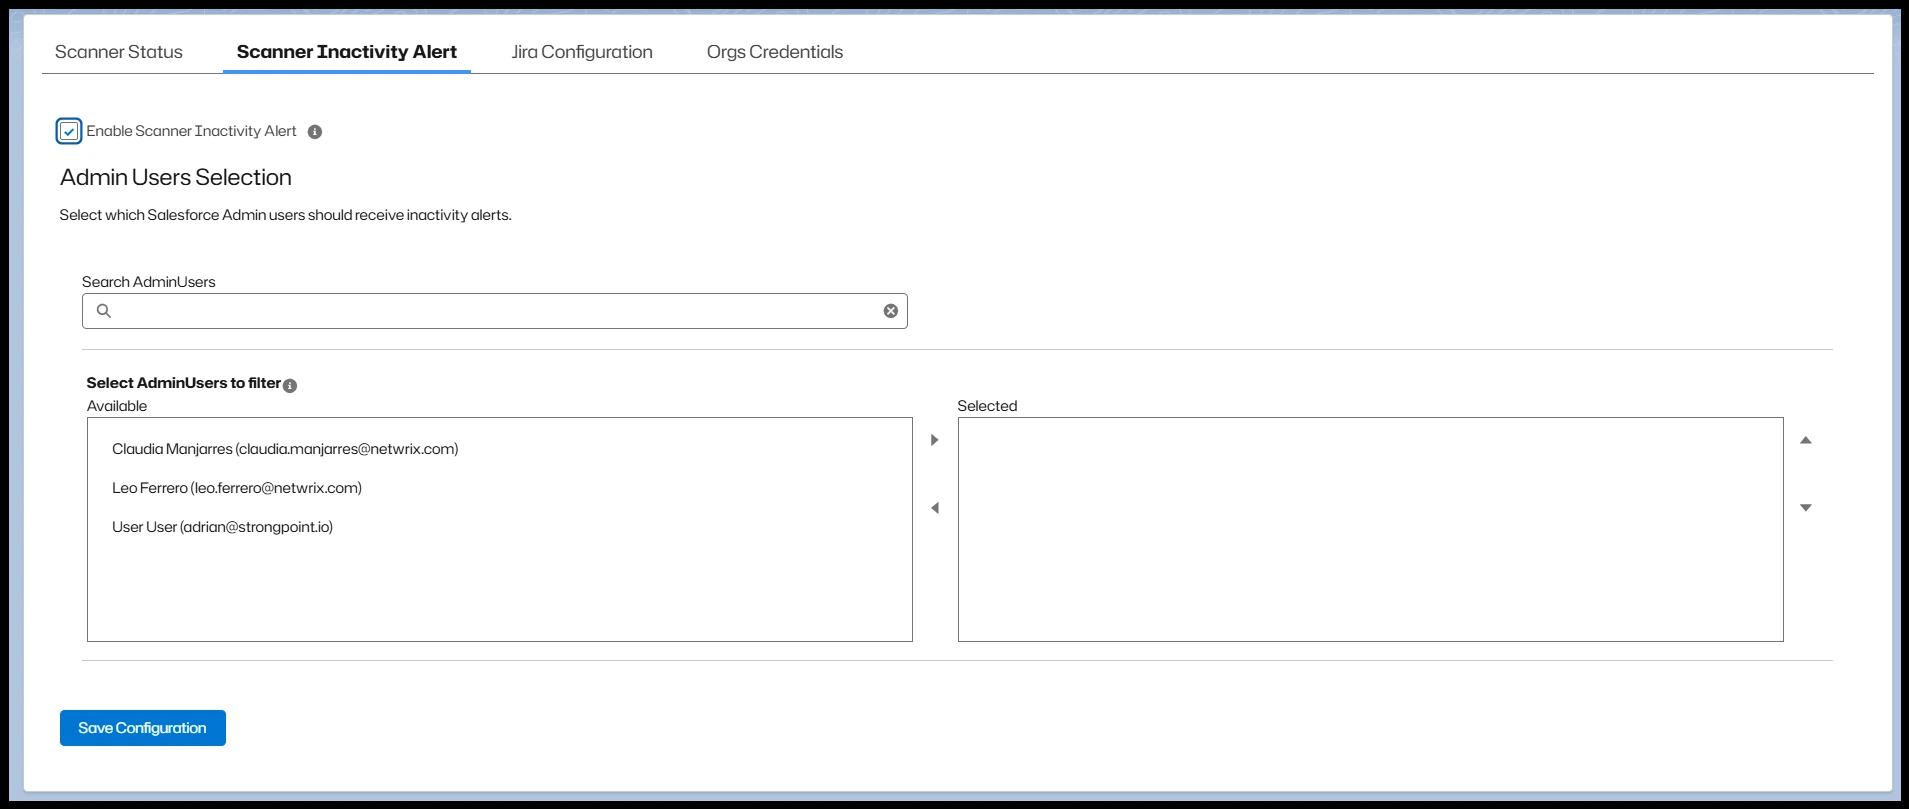Screen dimensions: 1909x809
Task: Uncheck the Enable Scanner Inactivity Alert checkbox
Action: pyautogui.click(x=69, y=131)
